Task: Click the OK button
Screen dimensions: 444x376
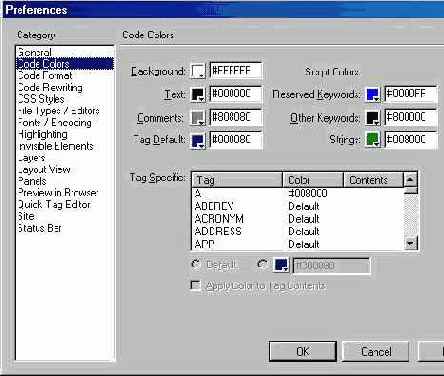Action: 303,351
